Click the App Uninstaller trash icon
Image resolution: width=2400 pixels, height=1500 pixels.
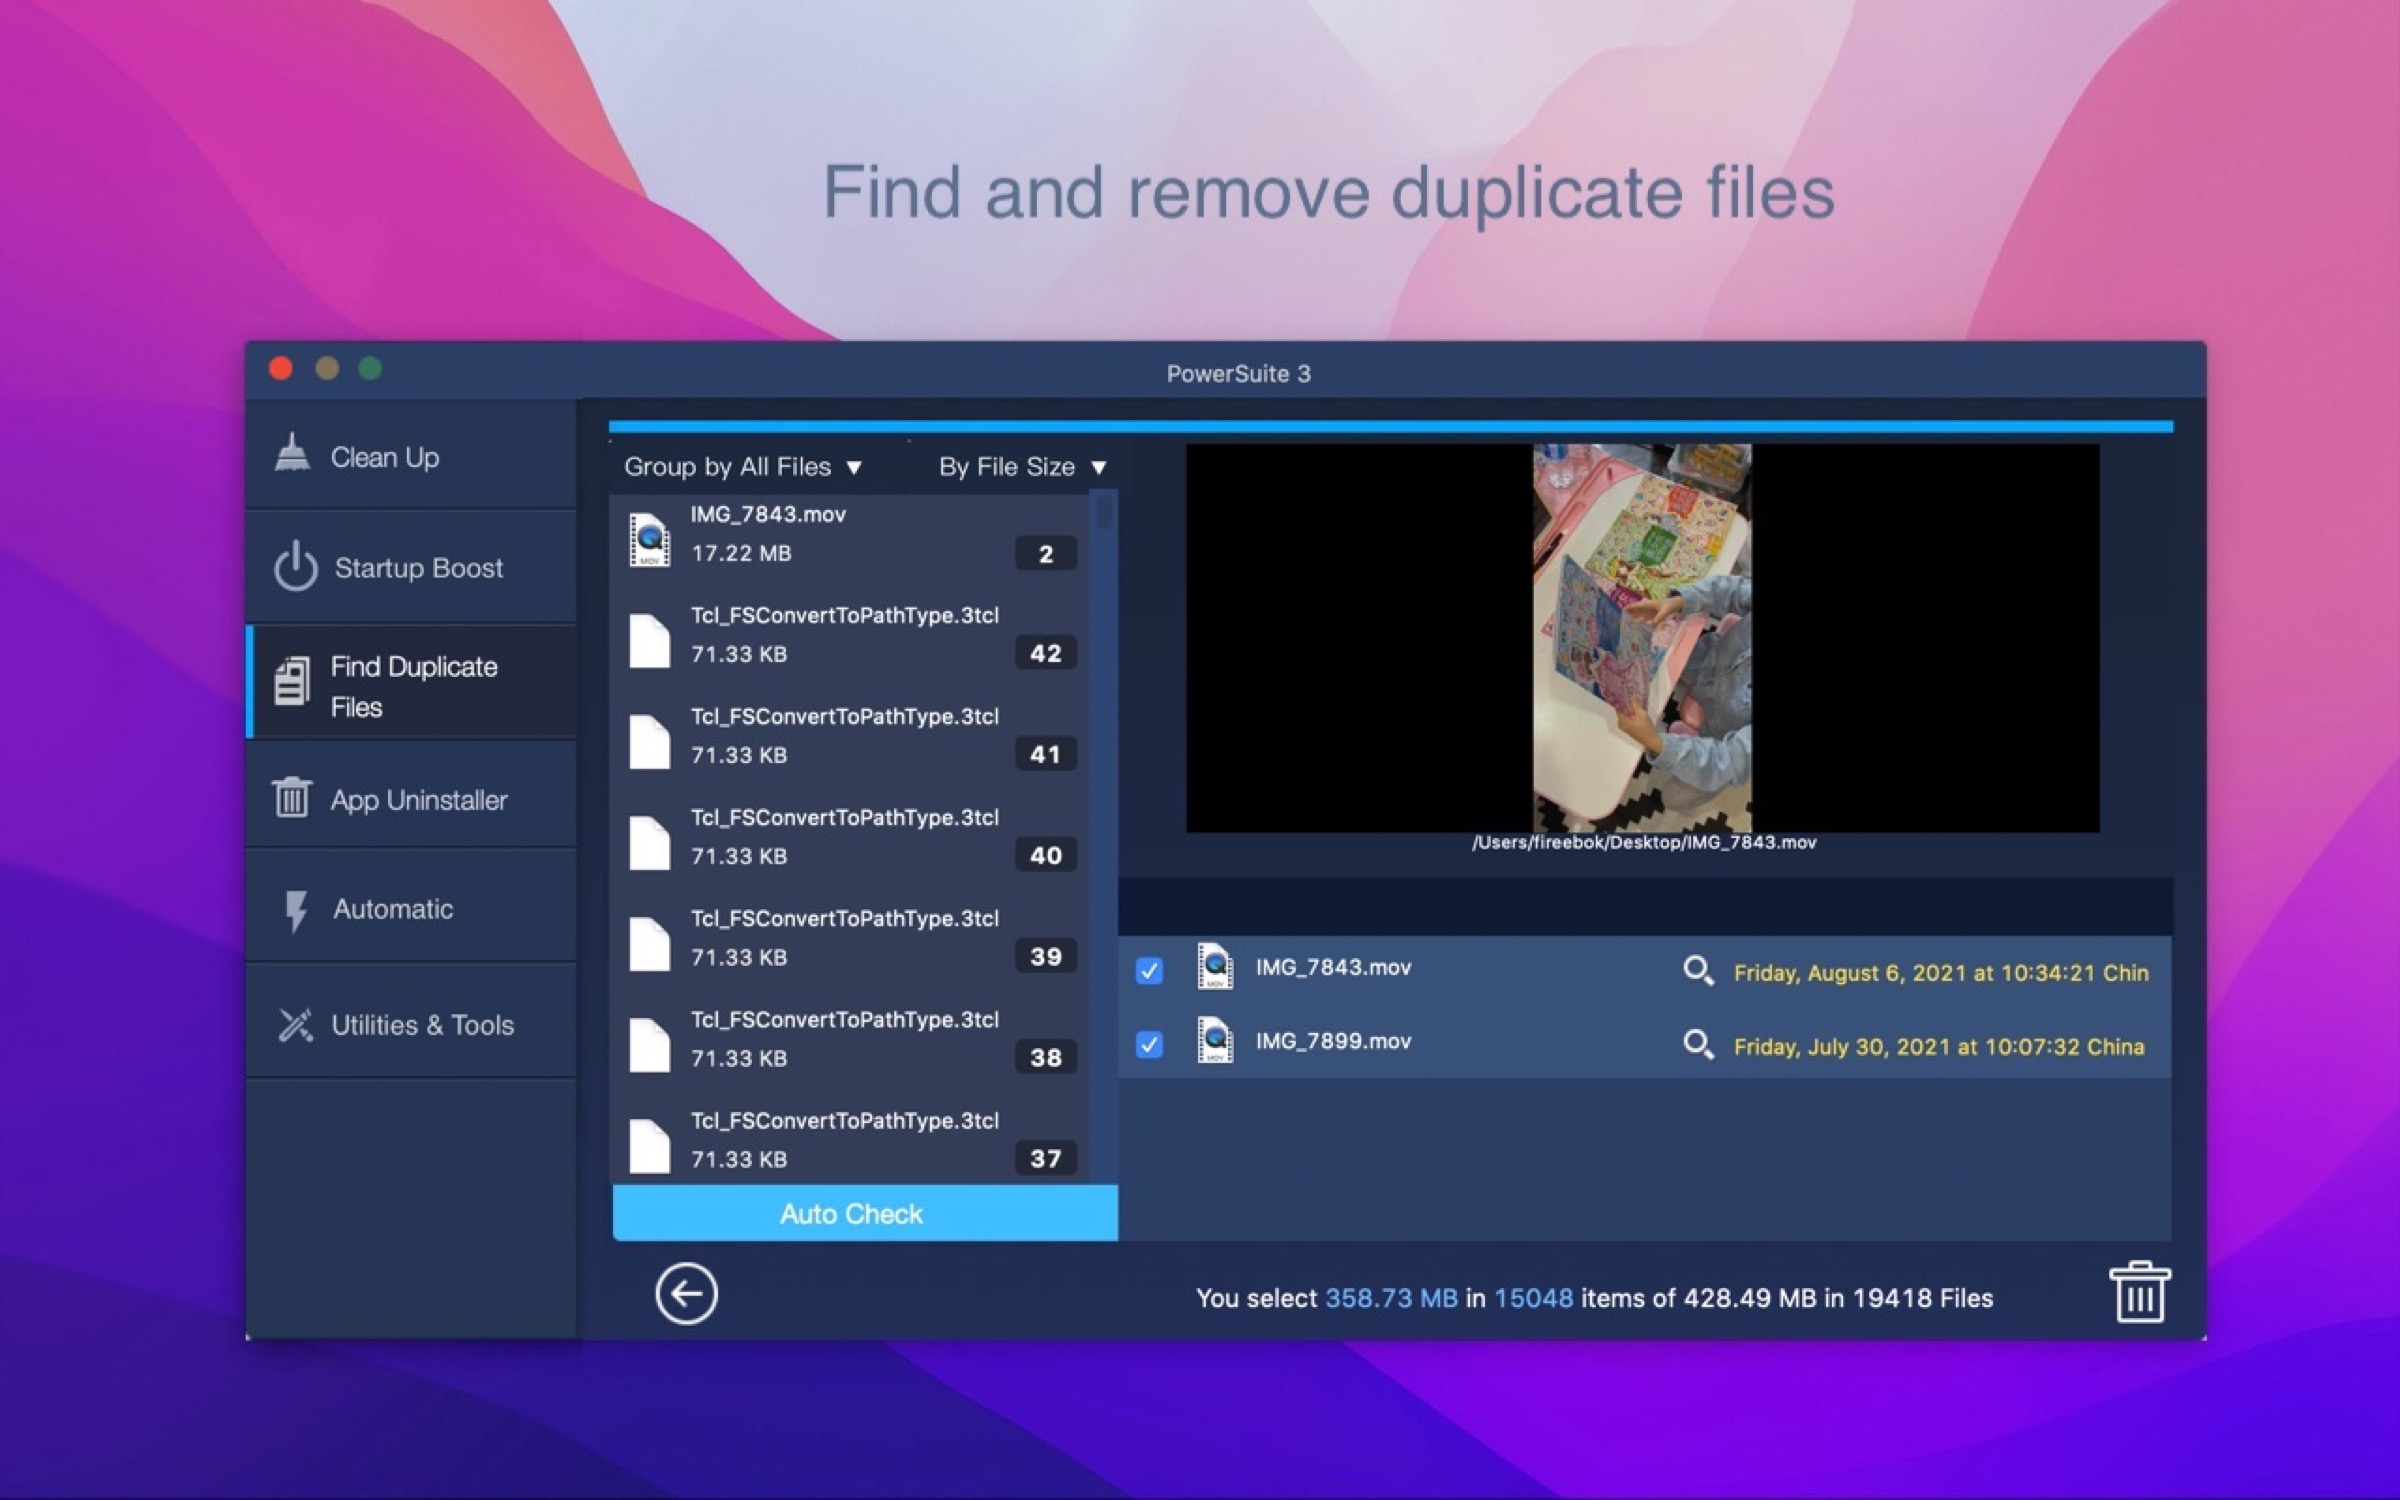[292, 797]
